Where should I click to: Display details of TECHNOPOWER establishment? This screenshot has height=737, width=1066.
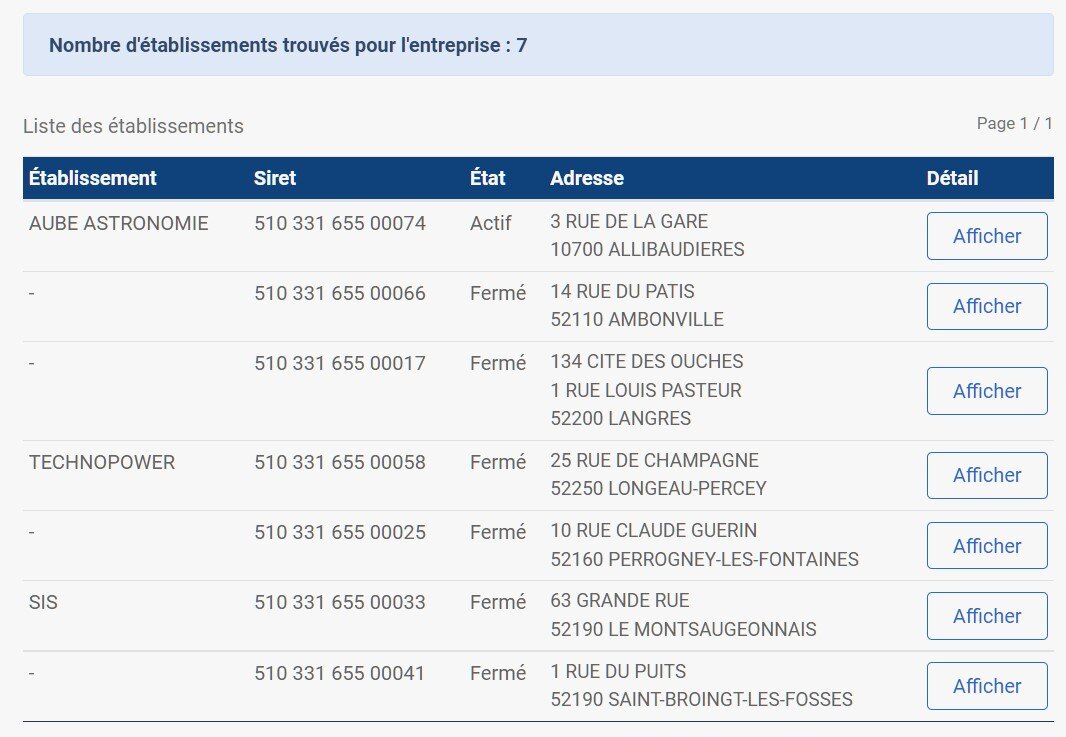pyautogui.click(x=986, y=475)
